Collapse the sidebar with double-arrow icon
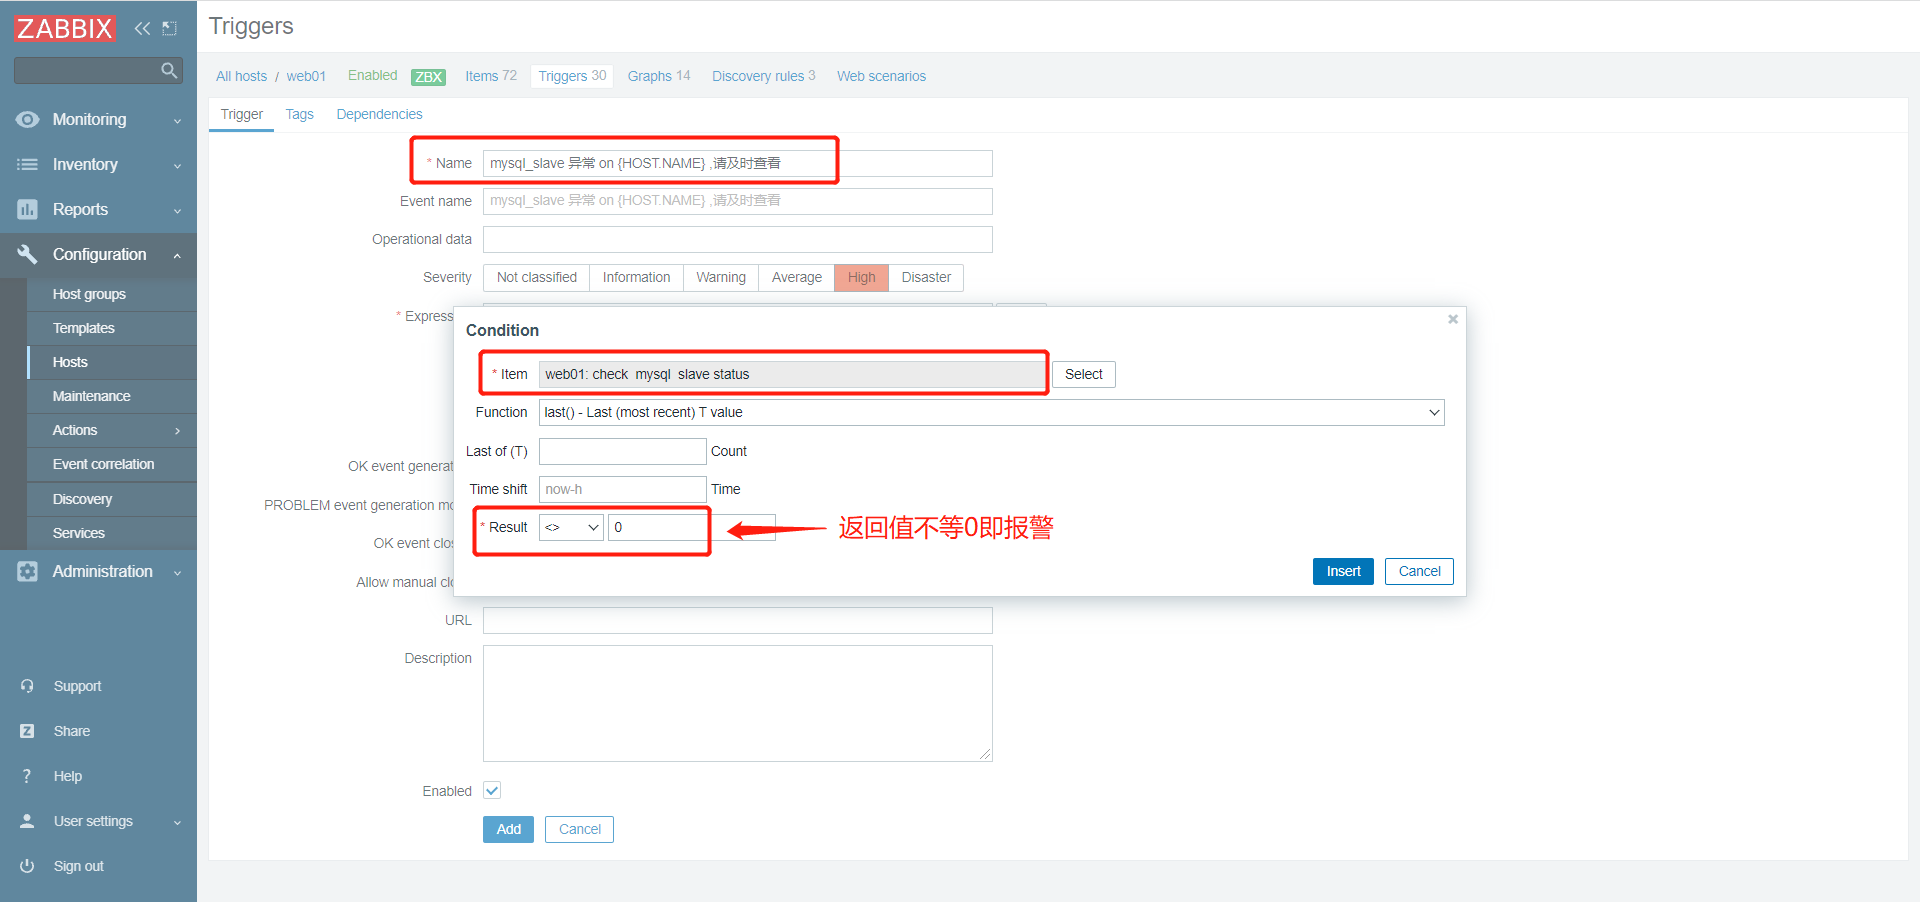This screenshot has height=902, width=1920. (x=142, y=28)
